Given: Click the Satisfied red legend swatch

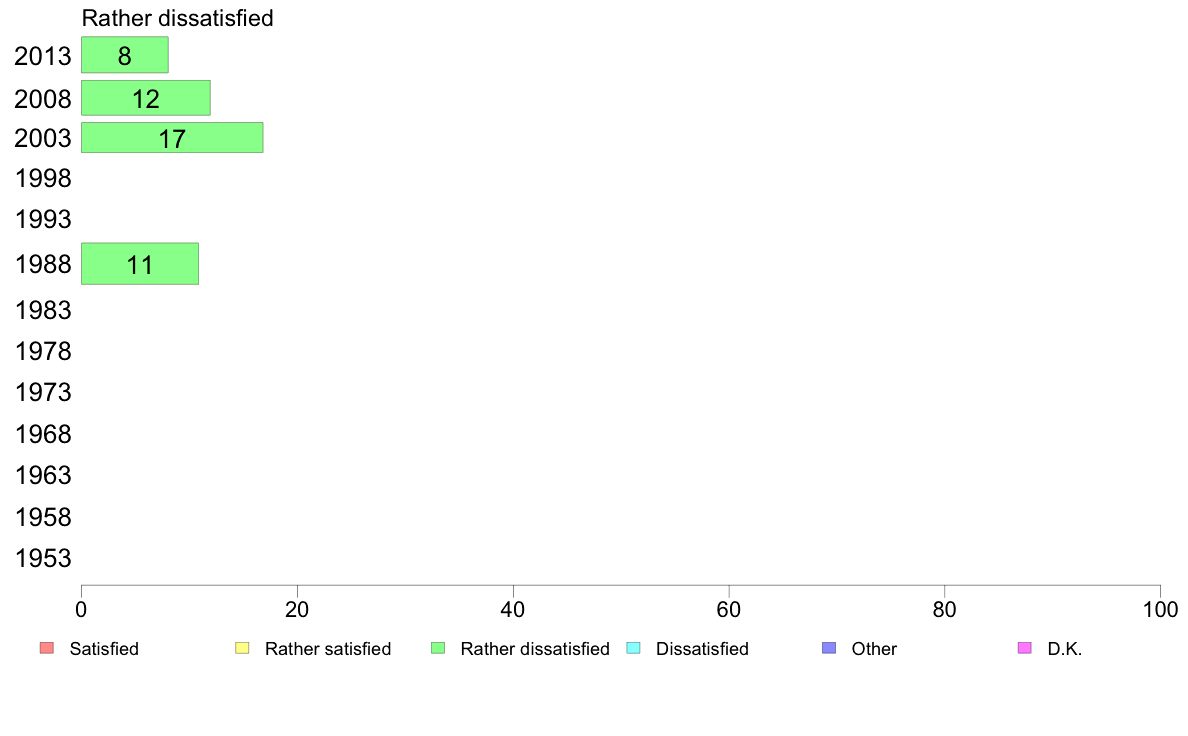Looking at the screenshot, I should (47, 648).
